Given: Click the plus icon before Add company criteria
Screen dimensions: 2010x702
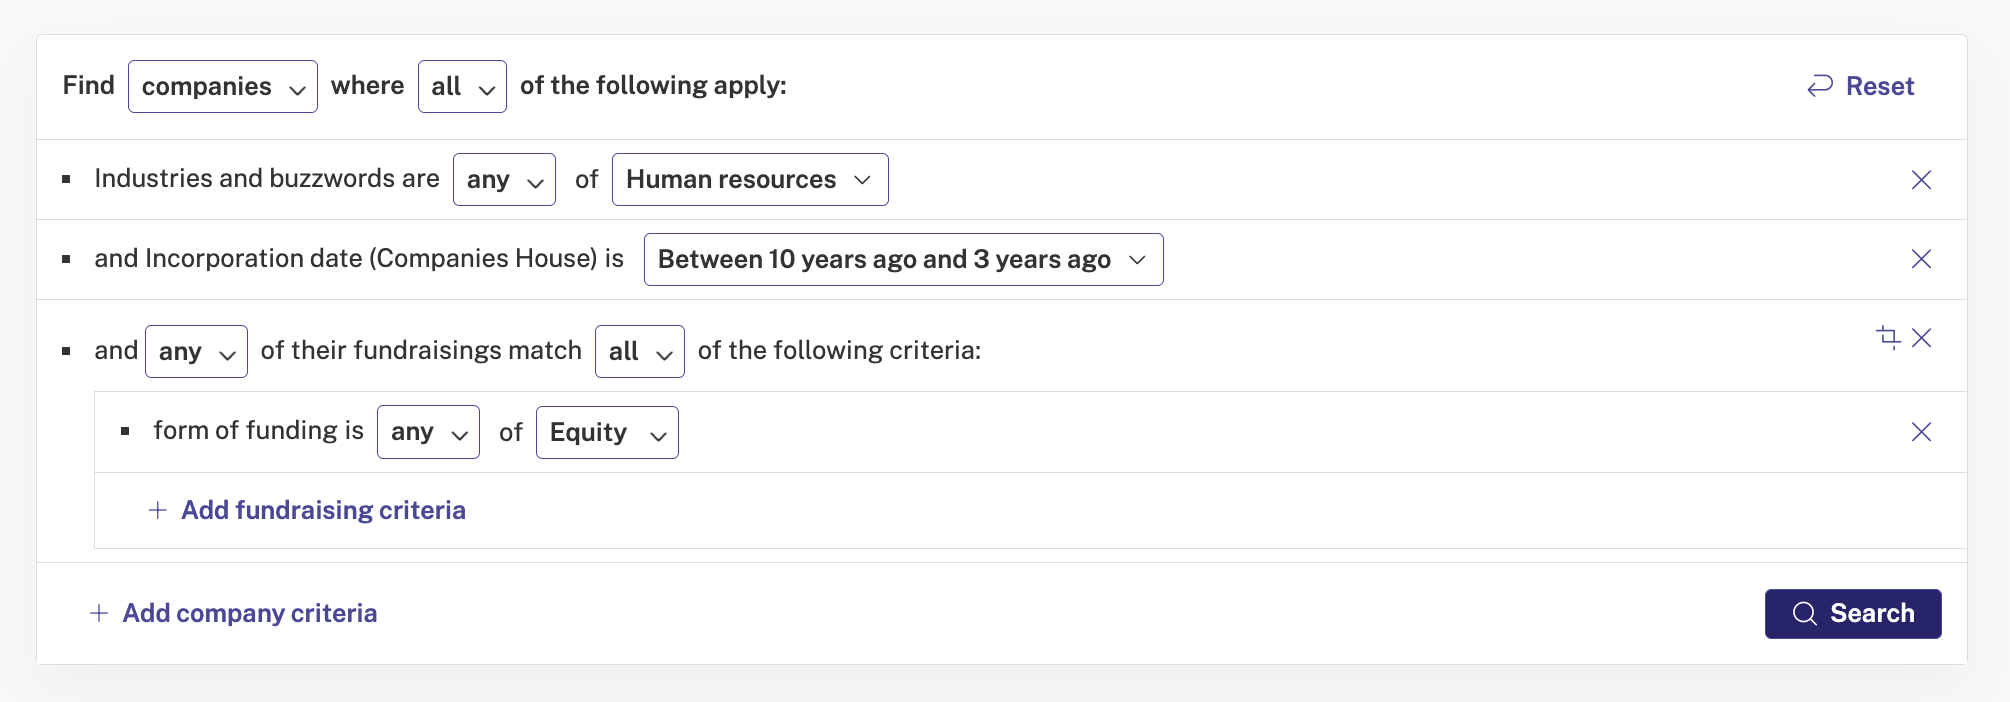Looking at the screenshot, I should pyautogui.click(x=99, y=613).
